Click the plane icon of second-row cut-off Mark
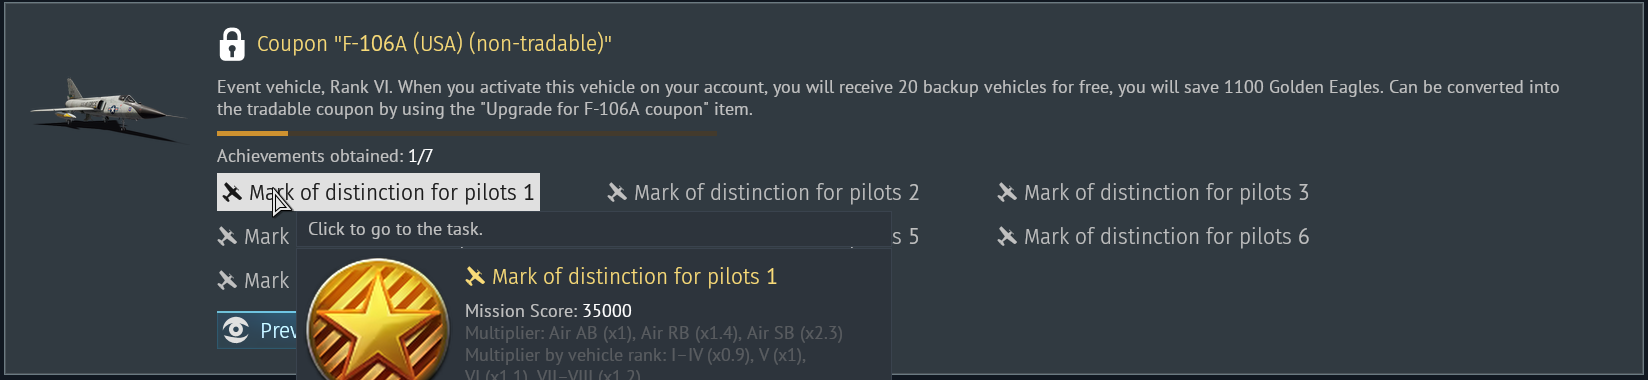Viewport: 1648px width, 380px height. tap(228, 236)
